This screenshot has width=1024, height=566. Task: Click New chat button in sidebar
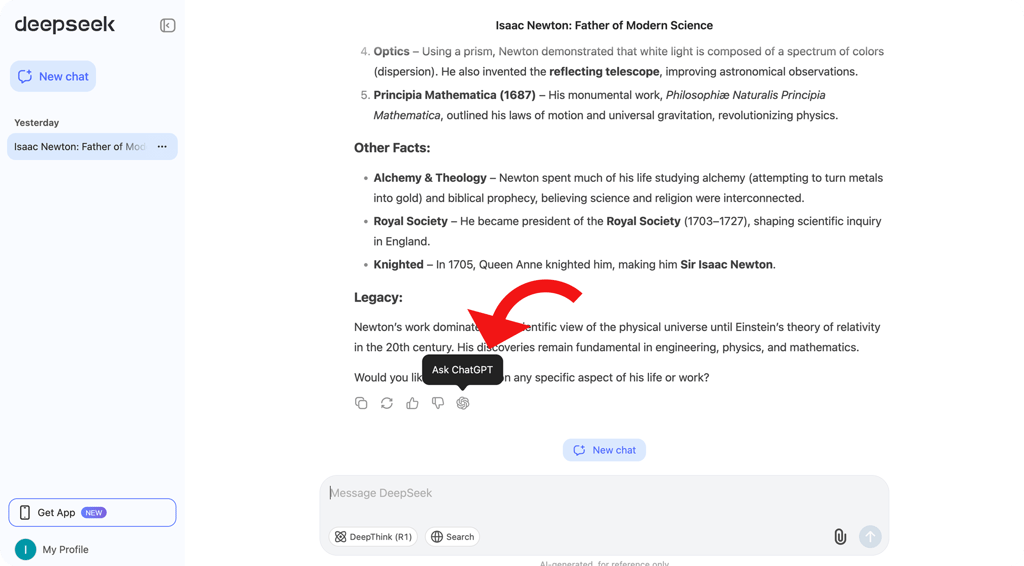pyautogui.click(x=53, y=76)
